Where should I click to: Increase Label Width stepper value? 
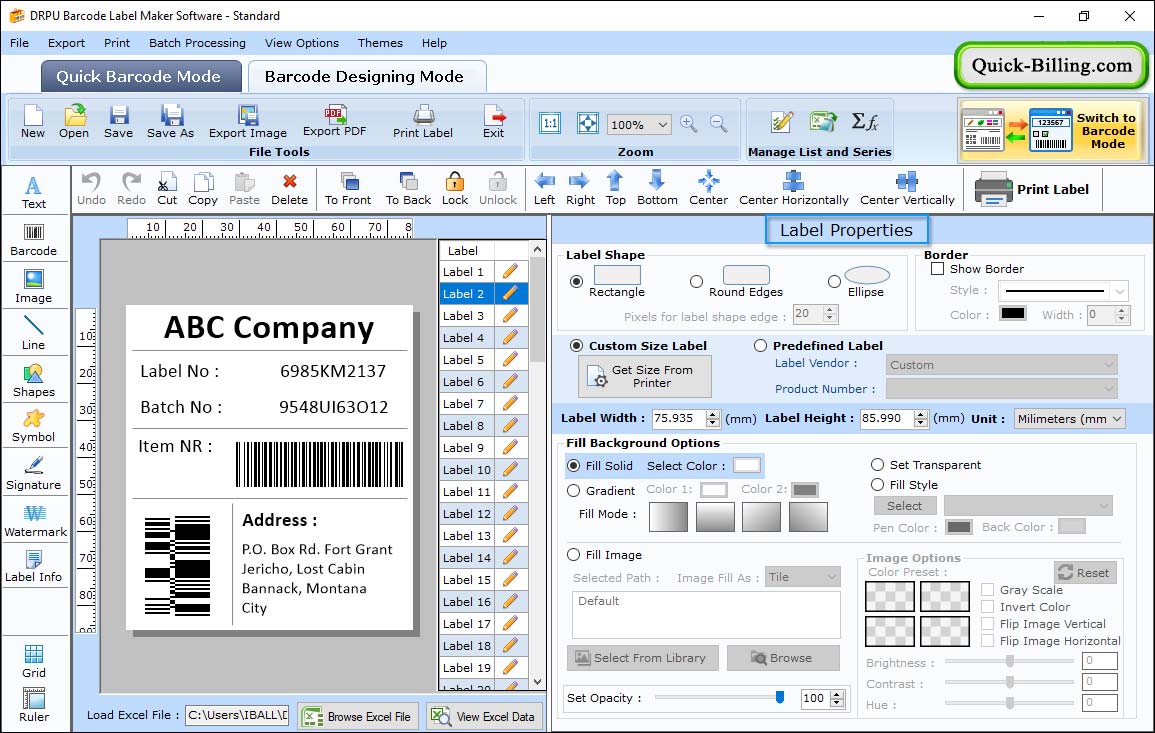coord(712,414)
